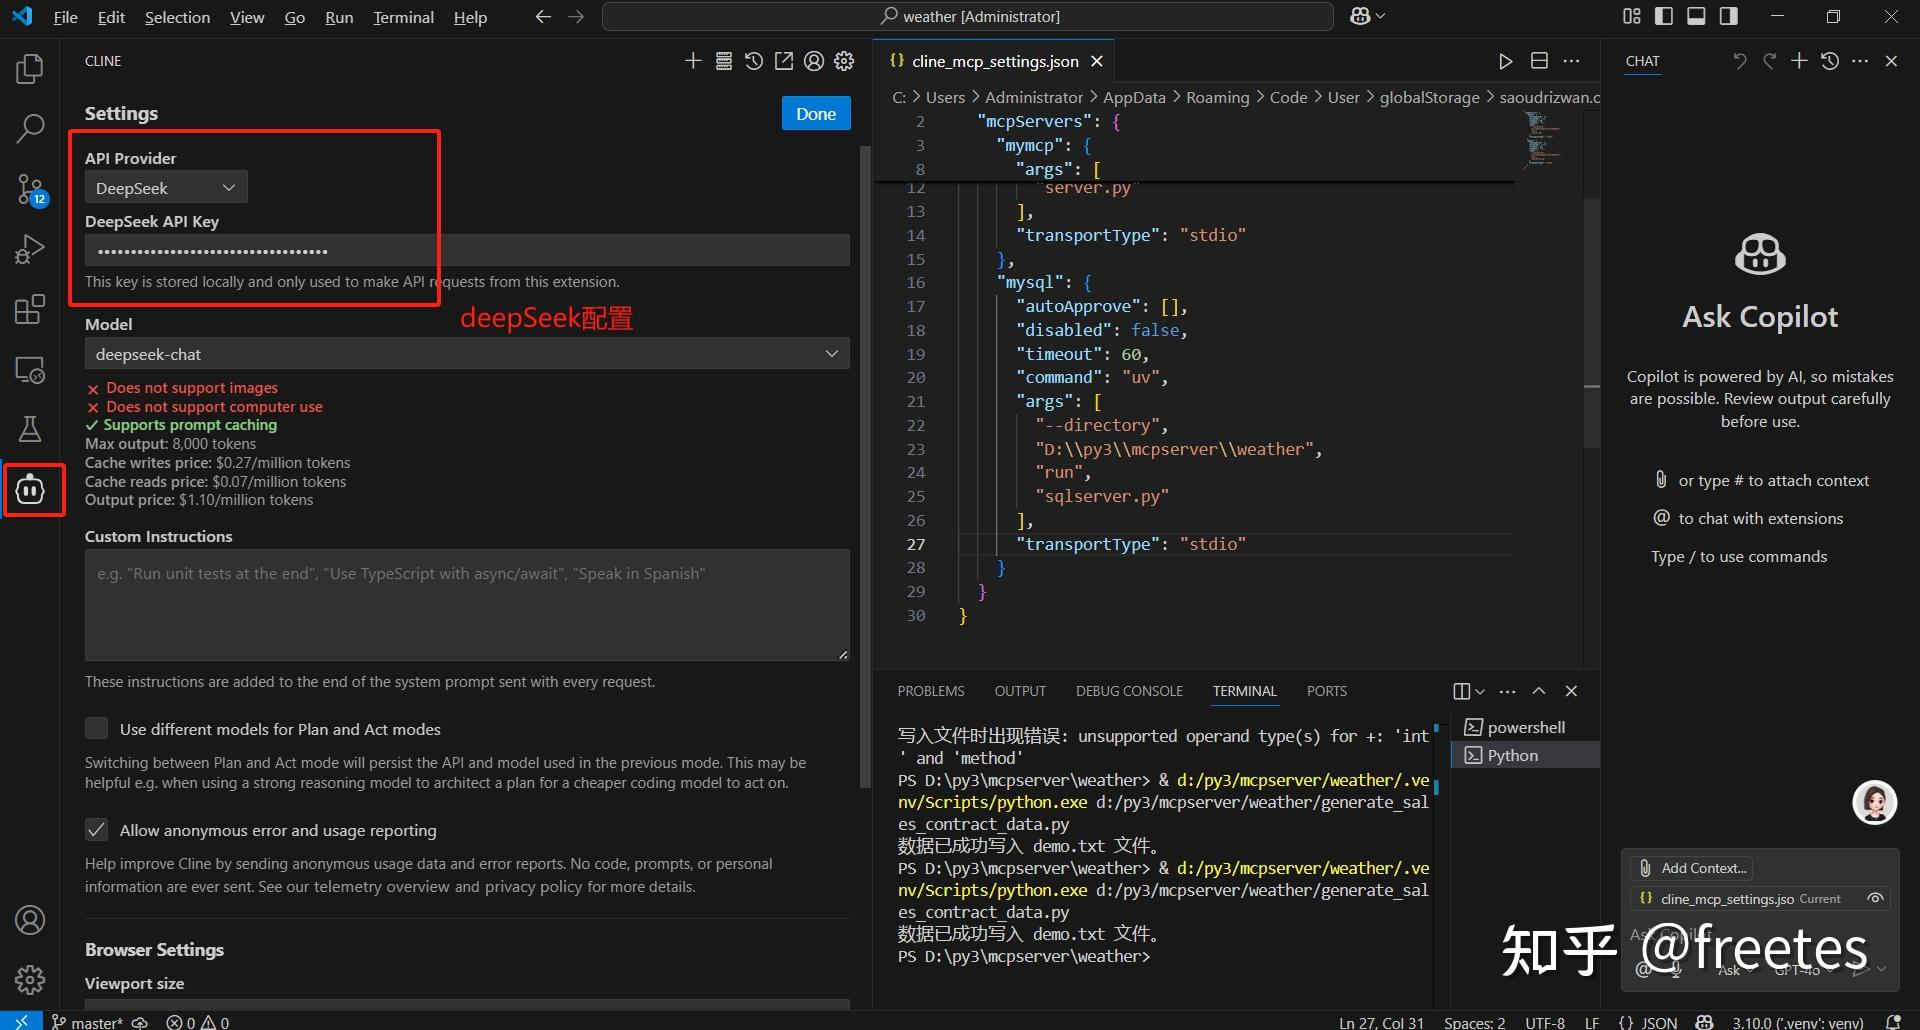Open the Explorer files view
This screenshot has height=1030, width=1920.
tap(30, 69)
